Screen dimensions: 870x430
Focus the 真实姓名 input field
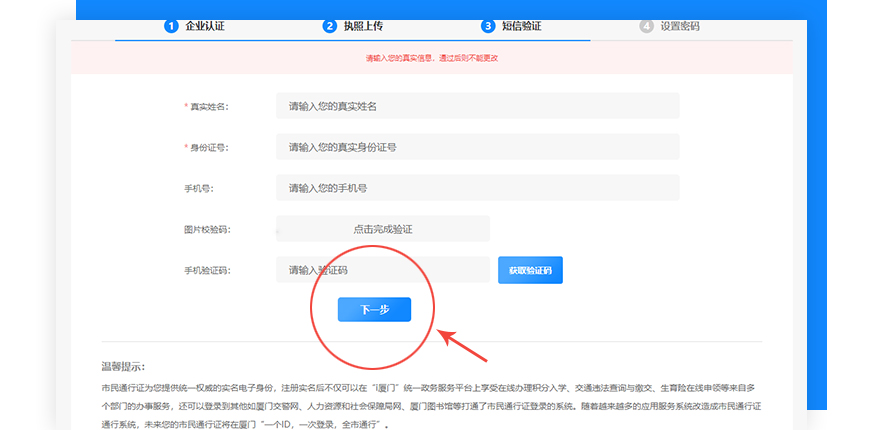tap(477, 106)
